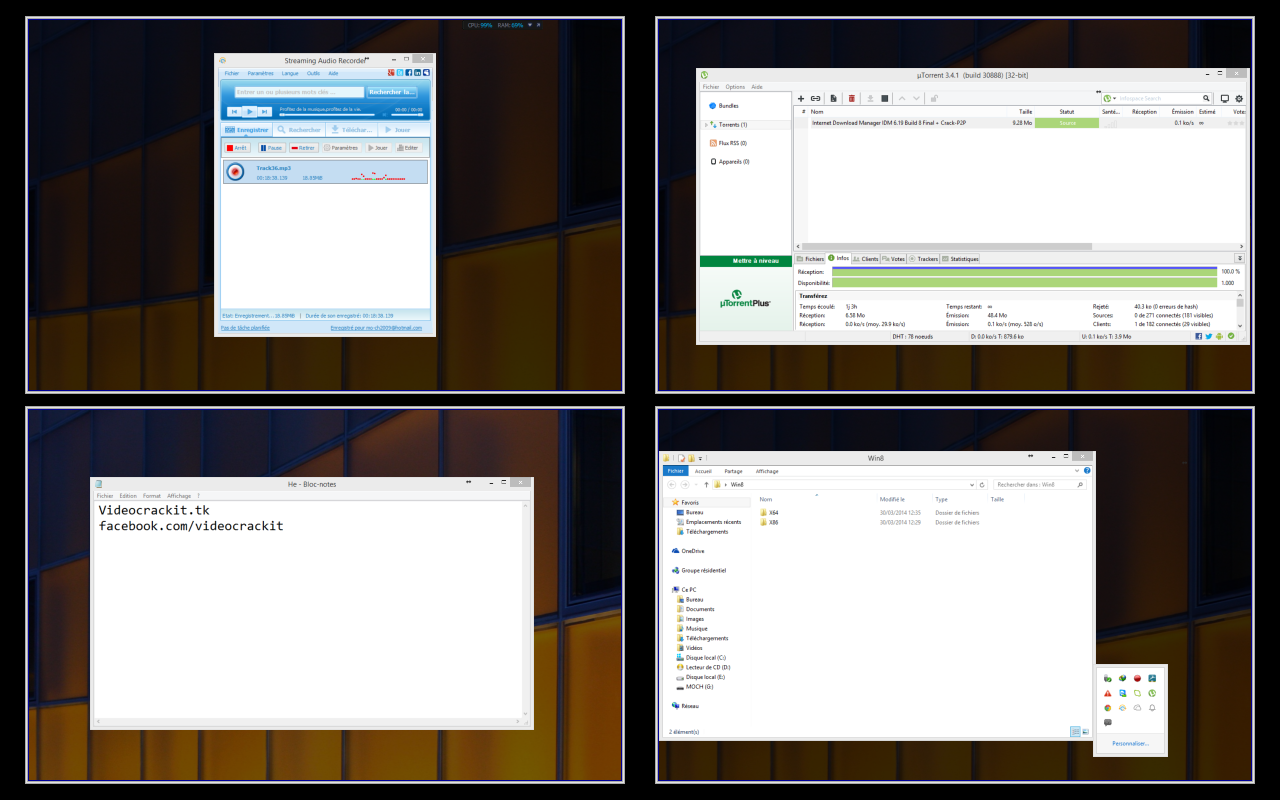Image resolution: width=1280 pixels, height=800 pixels.
Task: Click the Explorer refresh icon
Action: coord(982,484)
